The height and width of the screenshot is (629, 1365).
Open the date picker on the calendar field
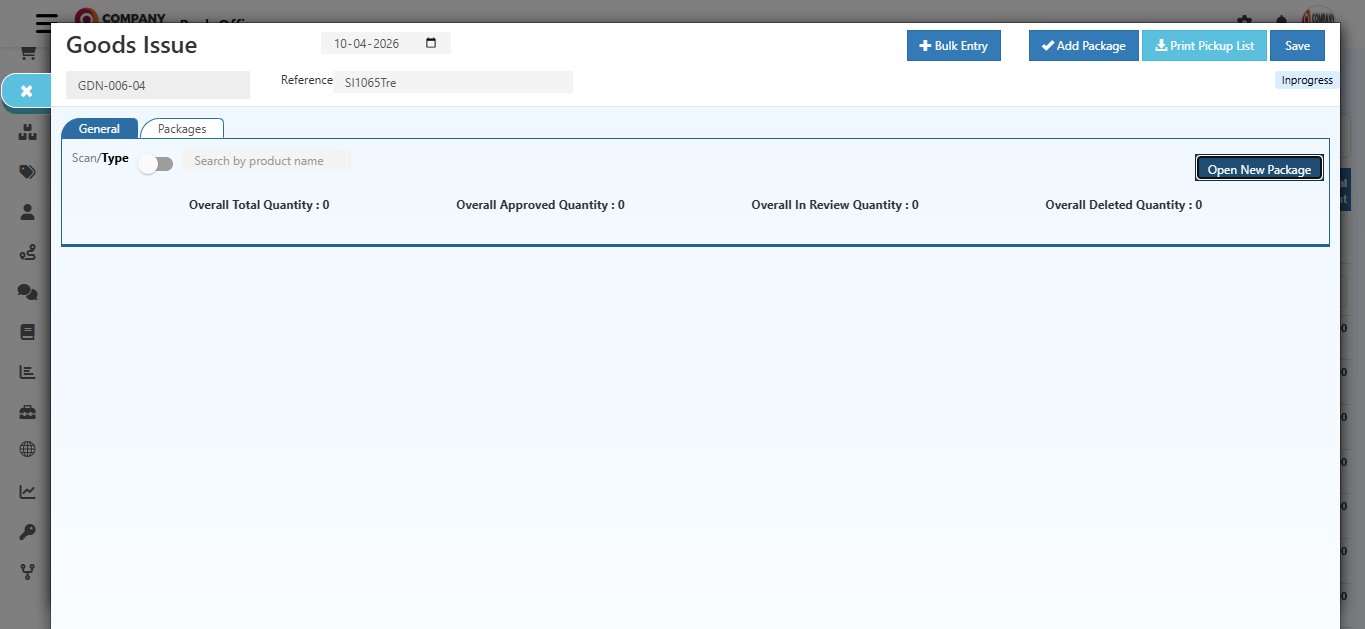coord(430,42)
